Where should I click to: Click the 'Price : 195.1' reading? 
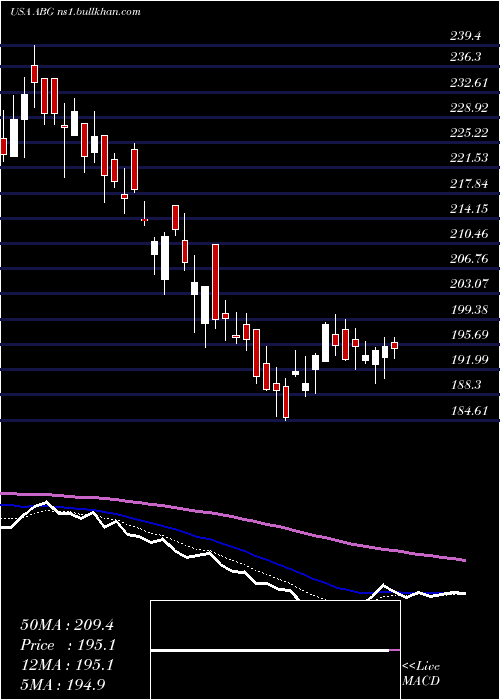68,645
